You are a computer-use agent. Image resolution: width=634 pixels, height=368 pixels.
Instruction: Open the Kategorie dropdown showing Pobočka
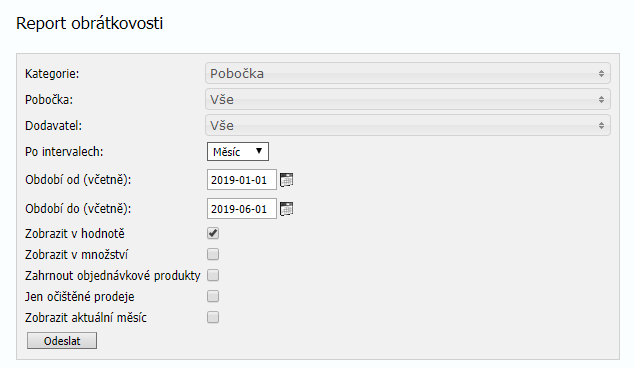point(408,73)
